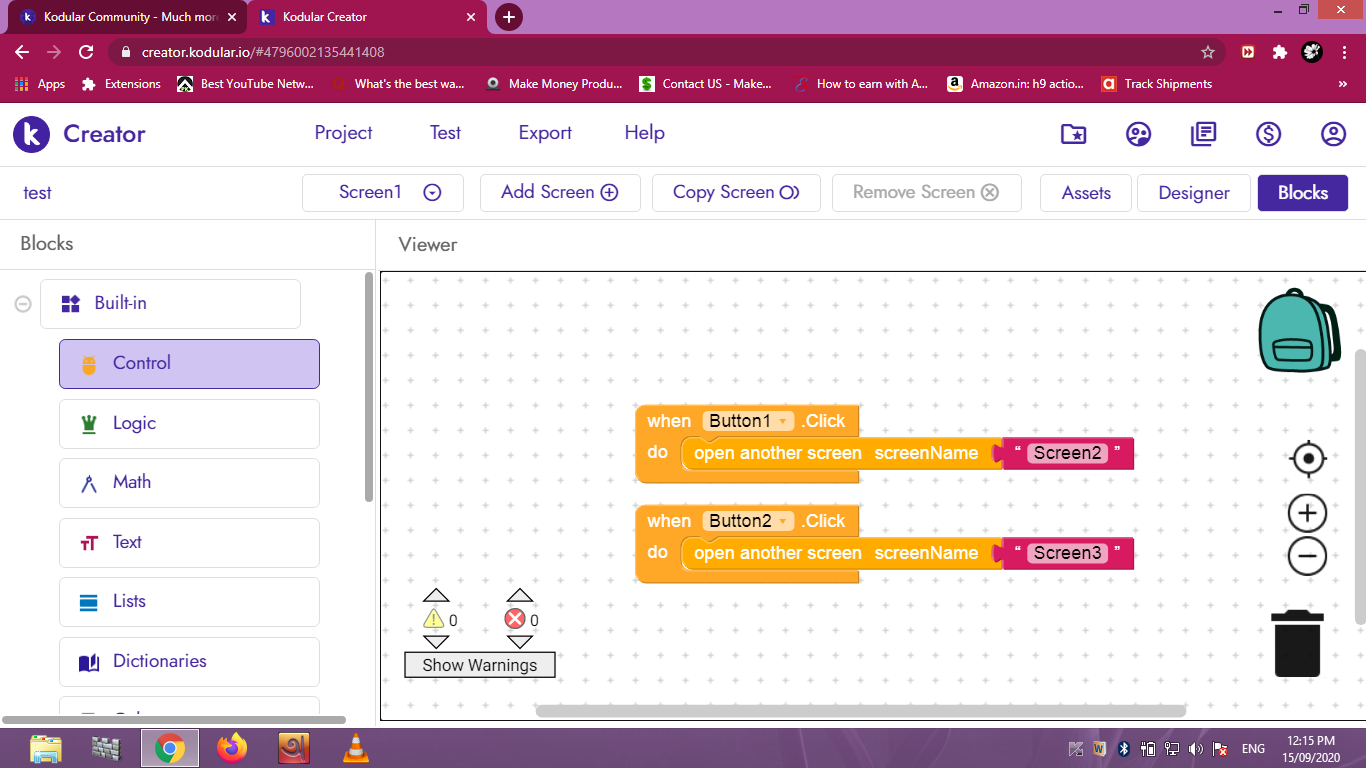
Task: Switch to the Designer view
Action: click(x=1193, y=193)
